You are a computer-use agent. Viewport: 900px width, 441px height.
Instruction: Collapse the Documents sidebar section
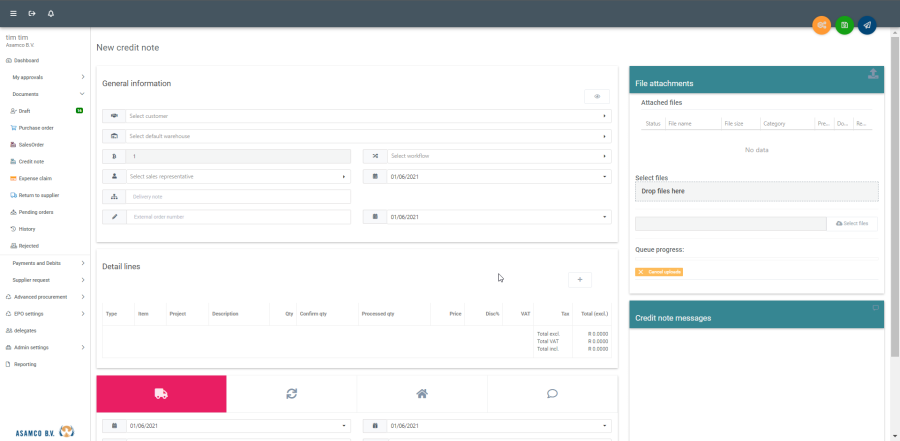tap(47, 94)
